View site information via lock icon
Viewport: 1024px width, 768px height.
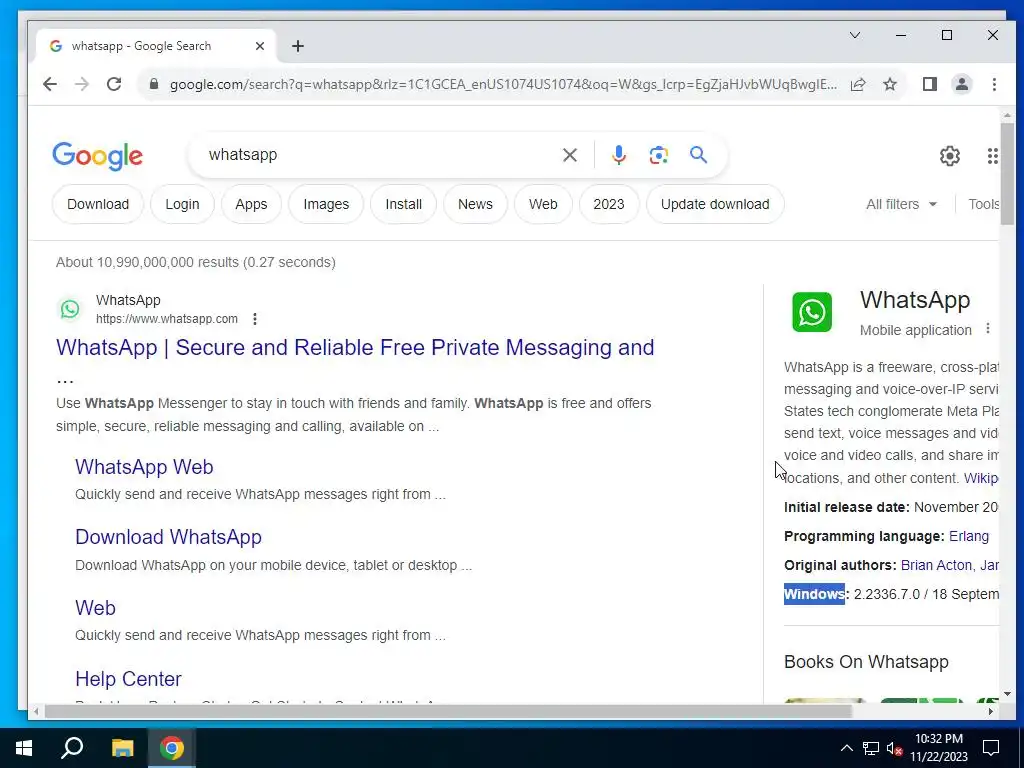click(x=154, y=84)
